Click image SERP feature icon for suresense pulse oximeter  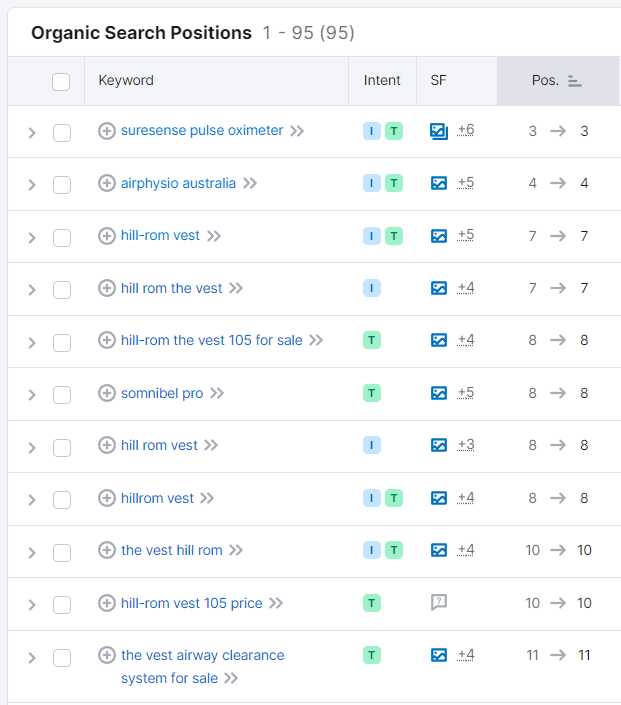point(439,131)
